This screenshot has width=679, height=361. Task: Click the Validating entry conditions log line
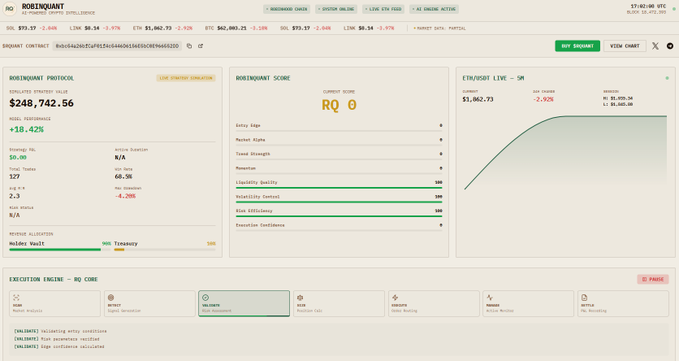point(60,331)
